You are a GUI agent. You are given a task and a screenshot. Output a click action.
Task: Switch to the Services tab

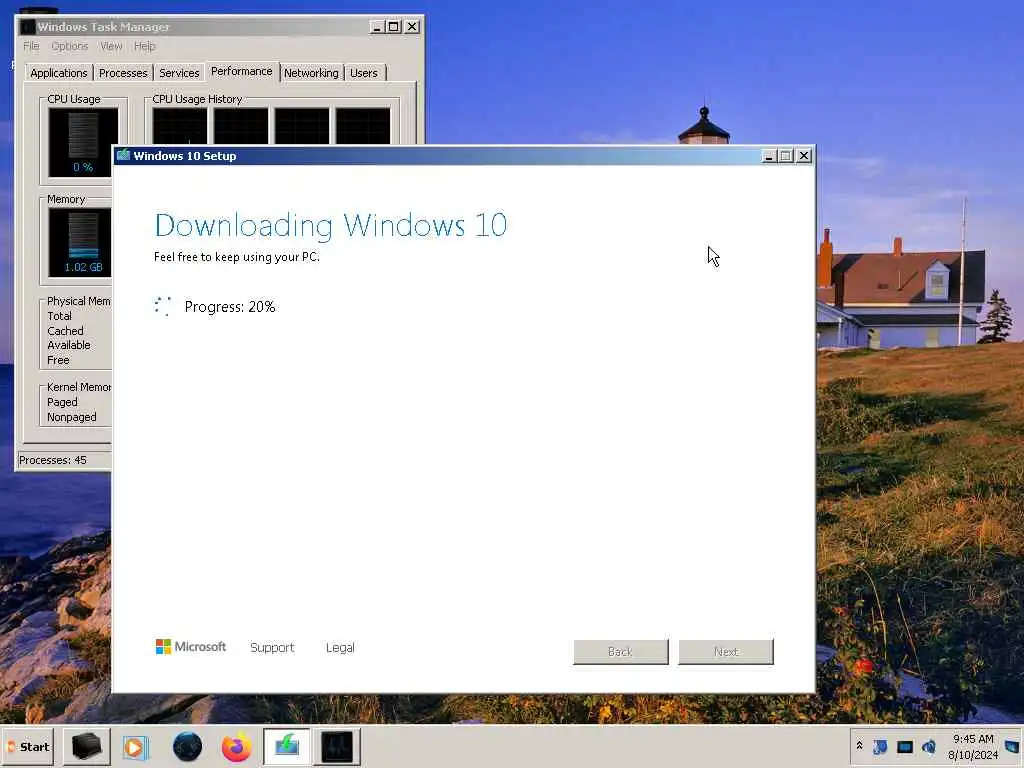tap(179, 72)
